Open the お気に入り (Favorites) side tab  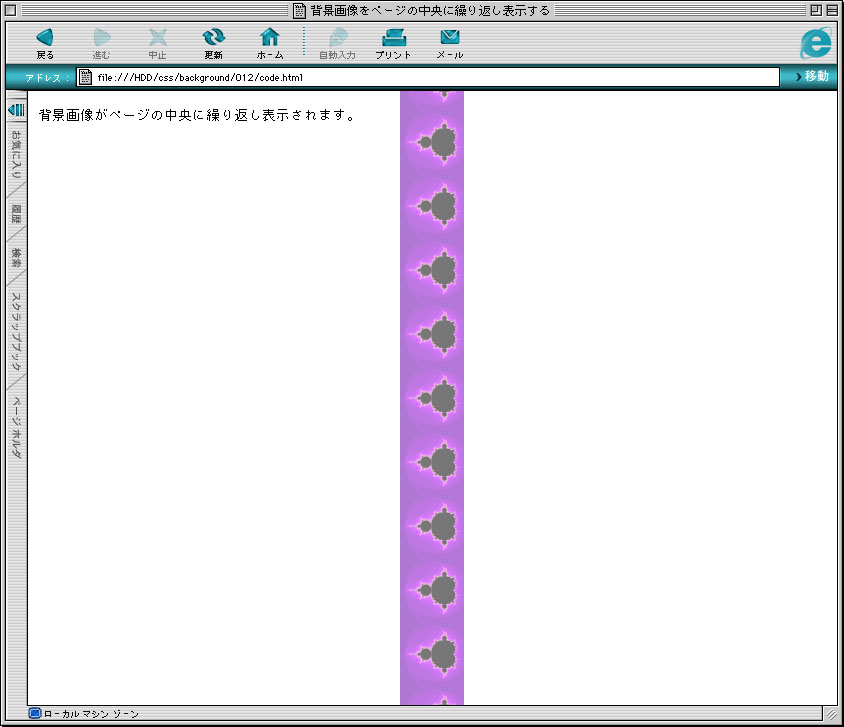(16, 155)
